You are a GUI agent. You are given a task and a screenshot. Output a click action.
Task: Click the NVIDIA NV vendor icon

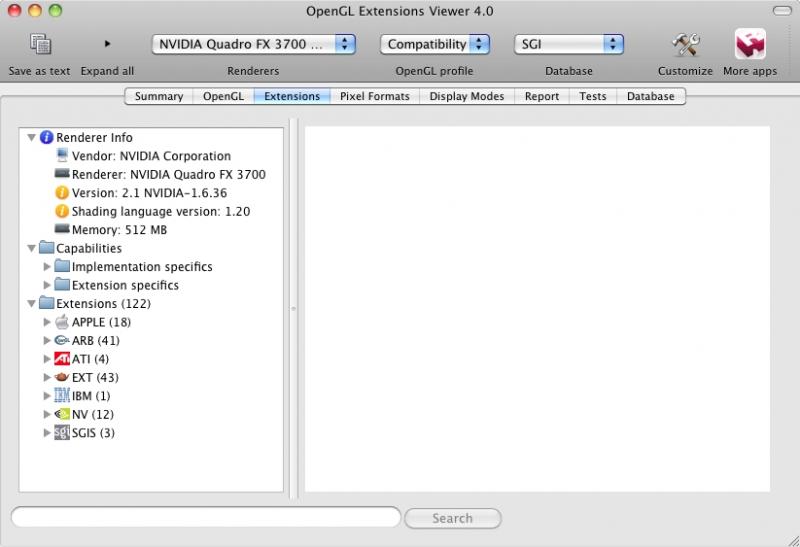[62, 414]
